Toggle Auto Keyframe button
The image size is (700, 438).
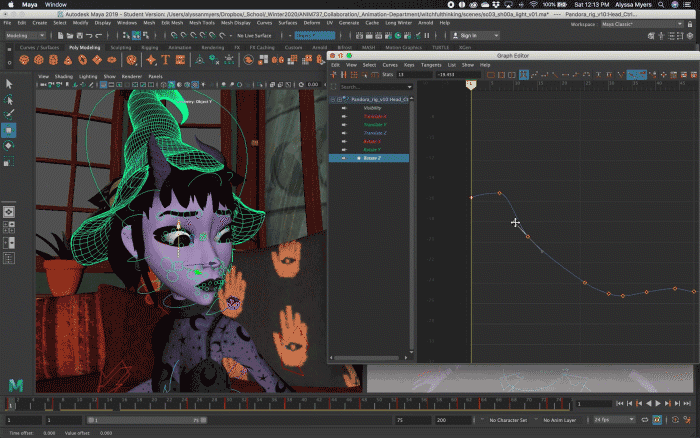tap(657, 420)
